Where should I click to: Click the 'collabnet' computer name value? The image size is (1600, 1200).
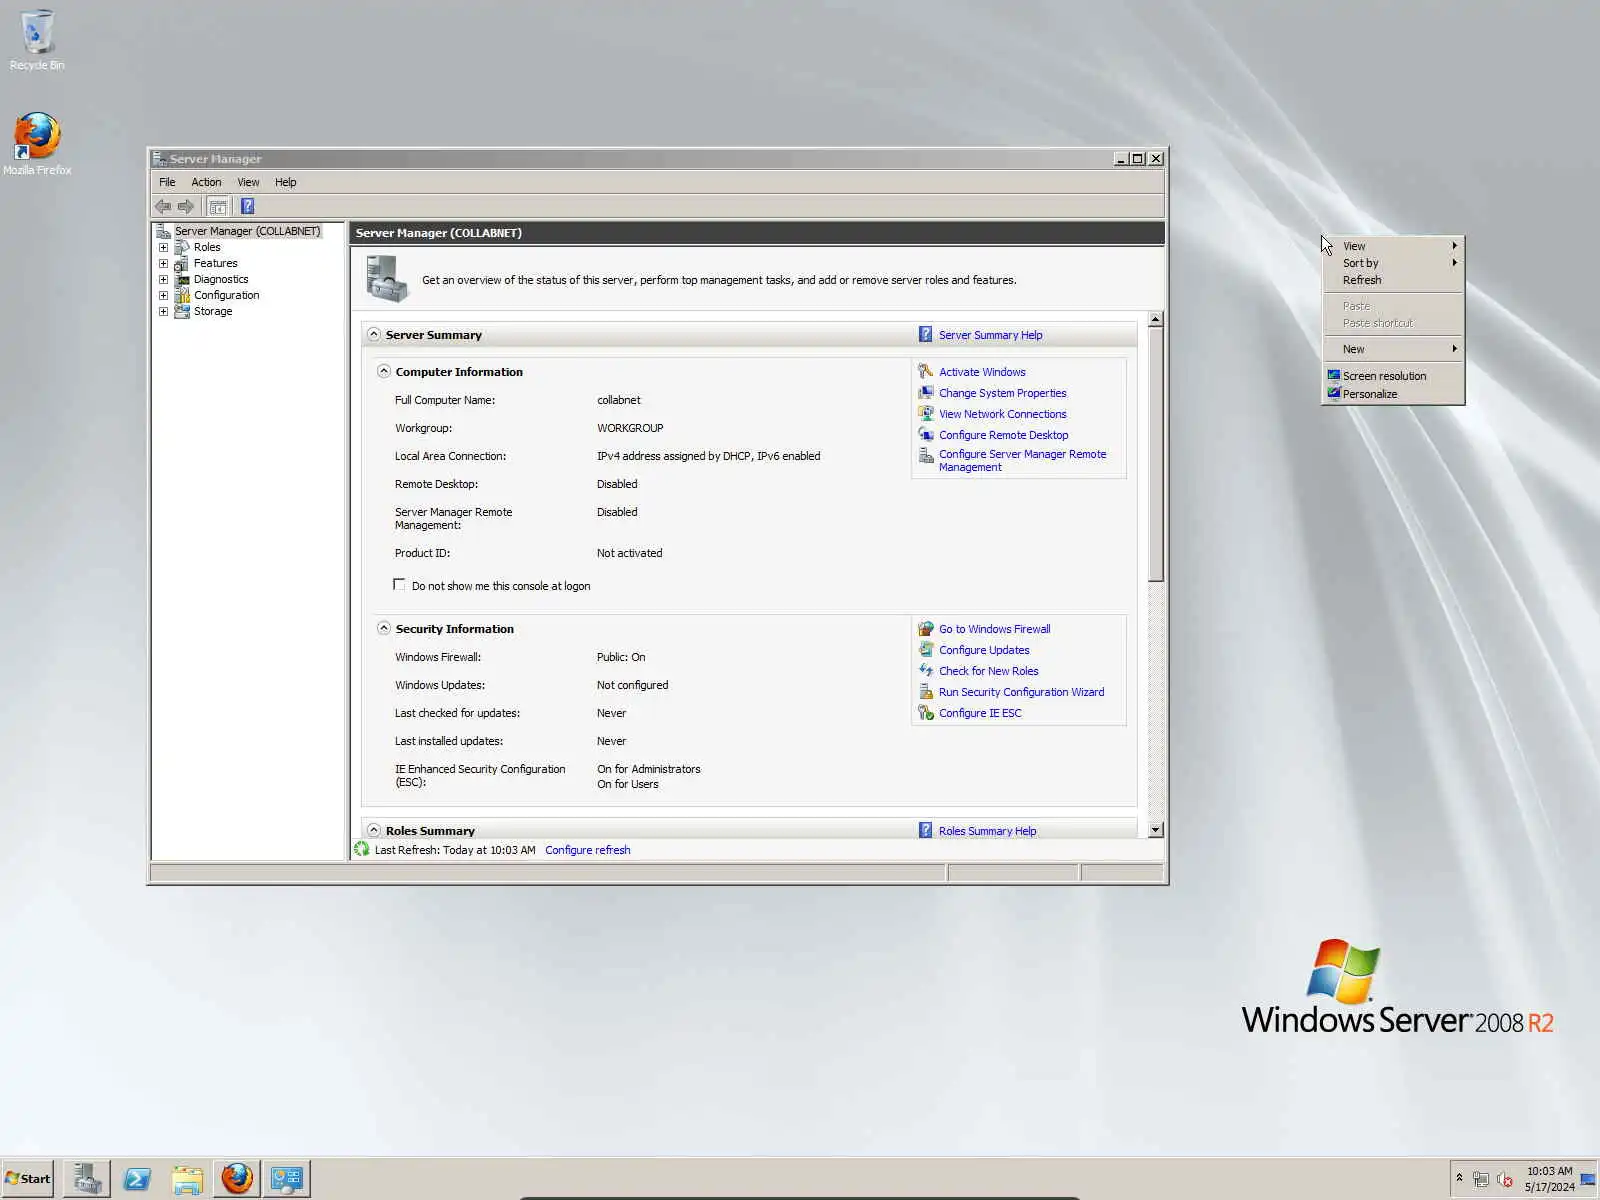[x=619, y=400]
